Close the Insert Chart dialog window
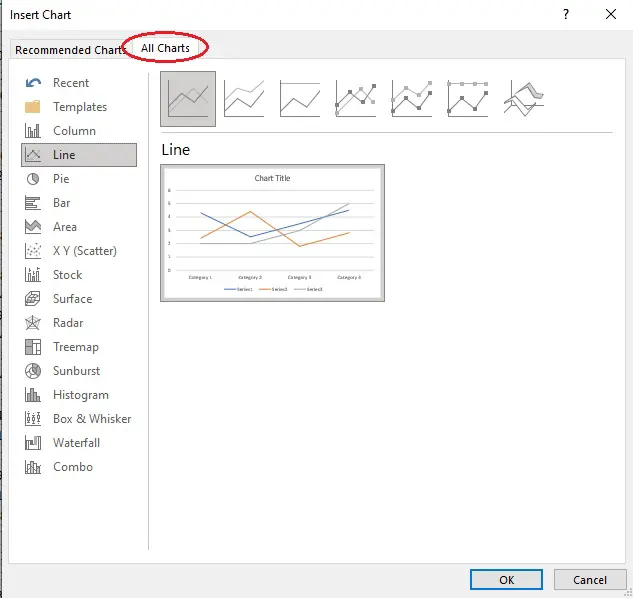Viewport: 633px width, 598px height. coord(611,15)
